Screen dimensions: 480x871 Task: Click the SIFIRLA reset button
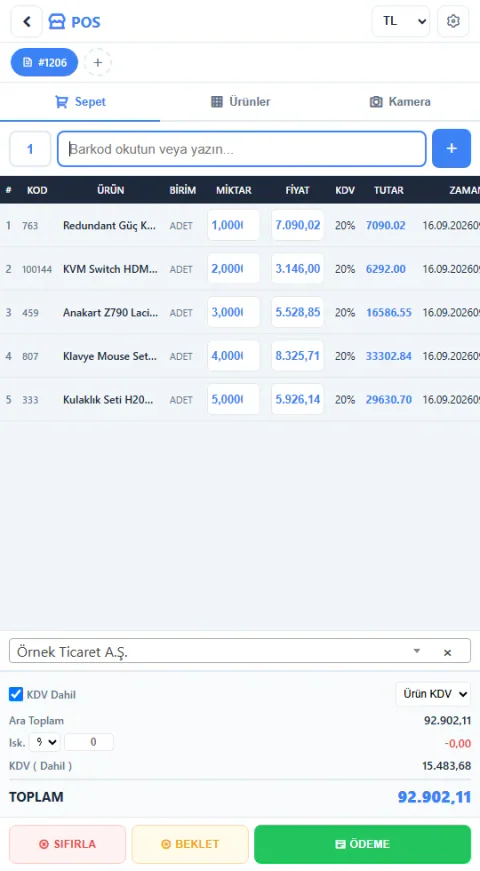(x=67, y=844)
